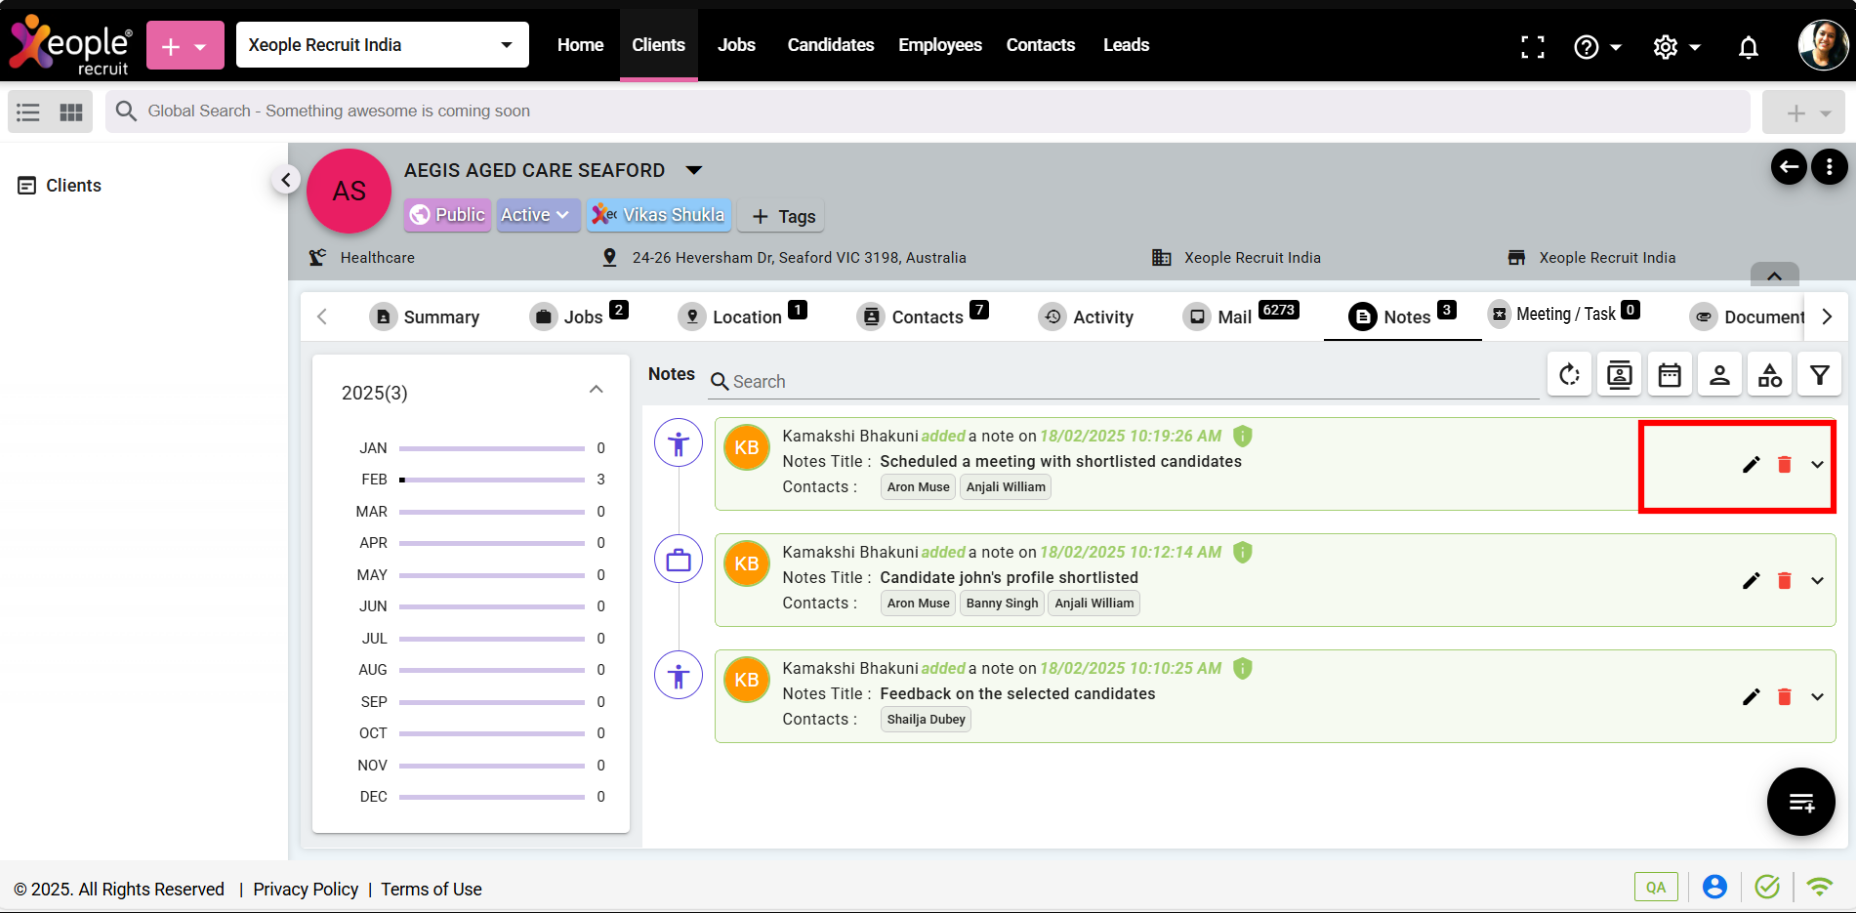
Task: Click the QA badge in the footer
Action: [x=1656, y=887]
